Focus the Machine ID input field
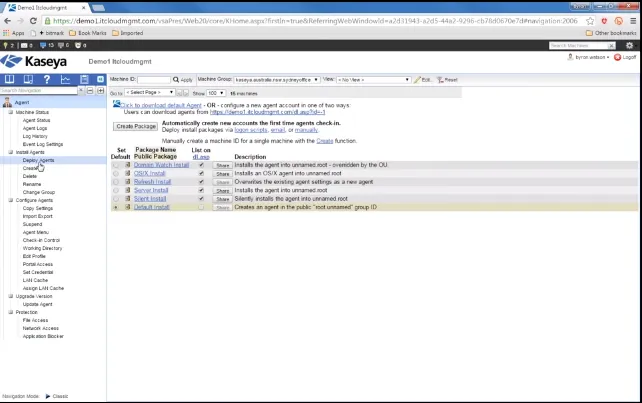Screen dimensions: 642x403 (x=154, y=80)
